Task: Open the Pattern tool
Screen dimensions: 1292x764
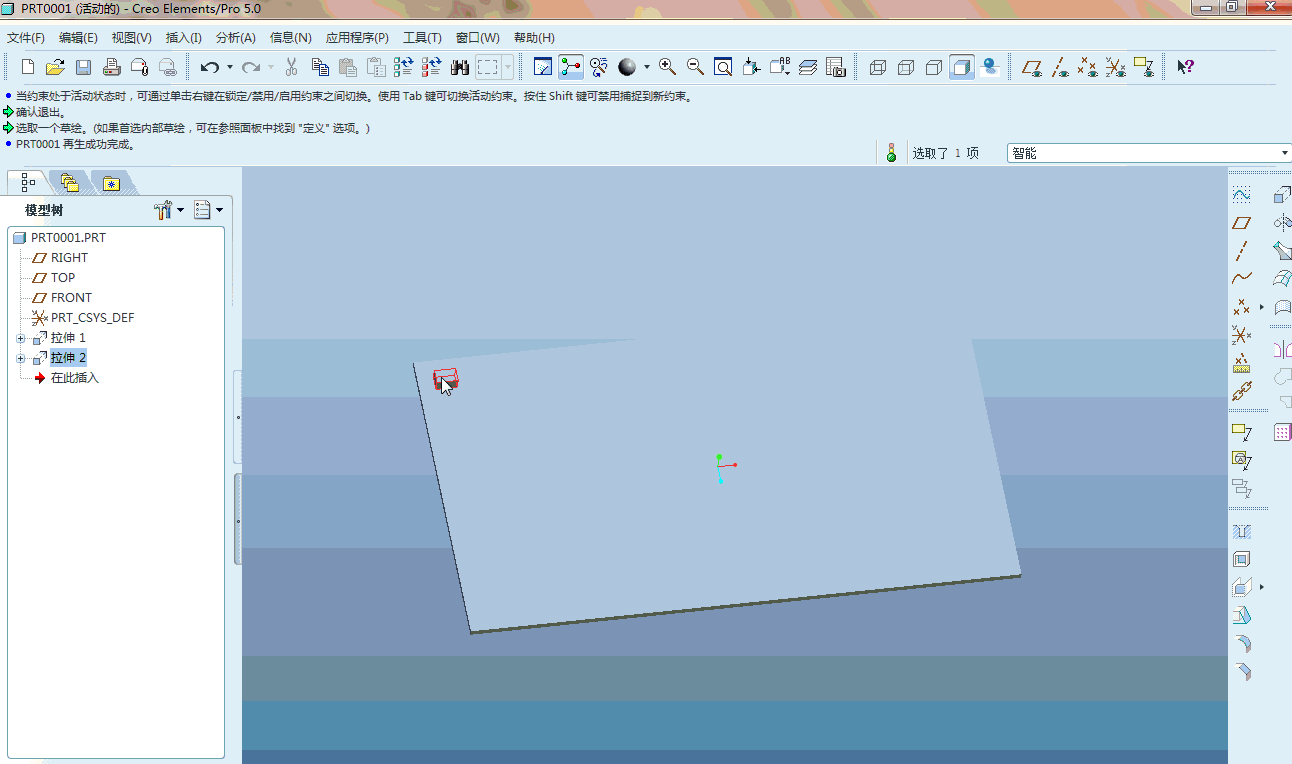Action: point(1282,432)
